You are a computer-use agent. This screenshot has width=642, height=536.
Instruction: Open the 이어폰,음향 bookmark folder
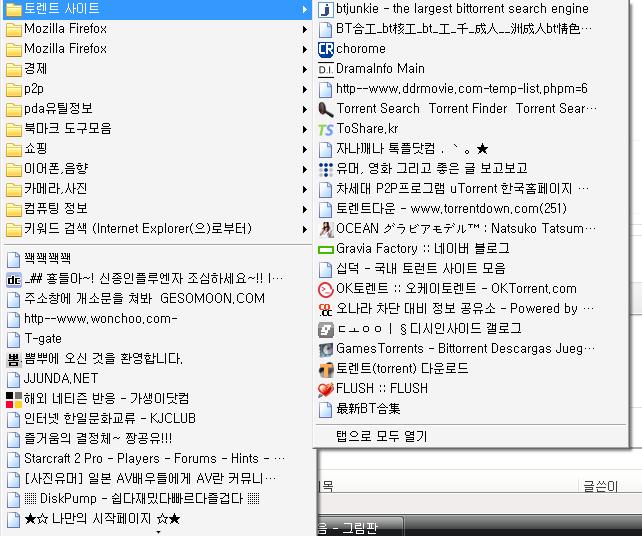(x=157, y=169)
